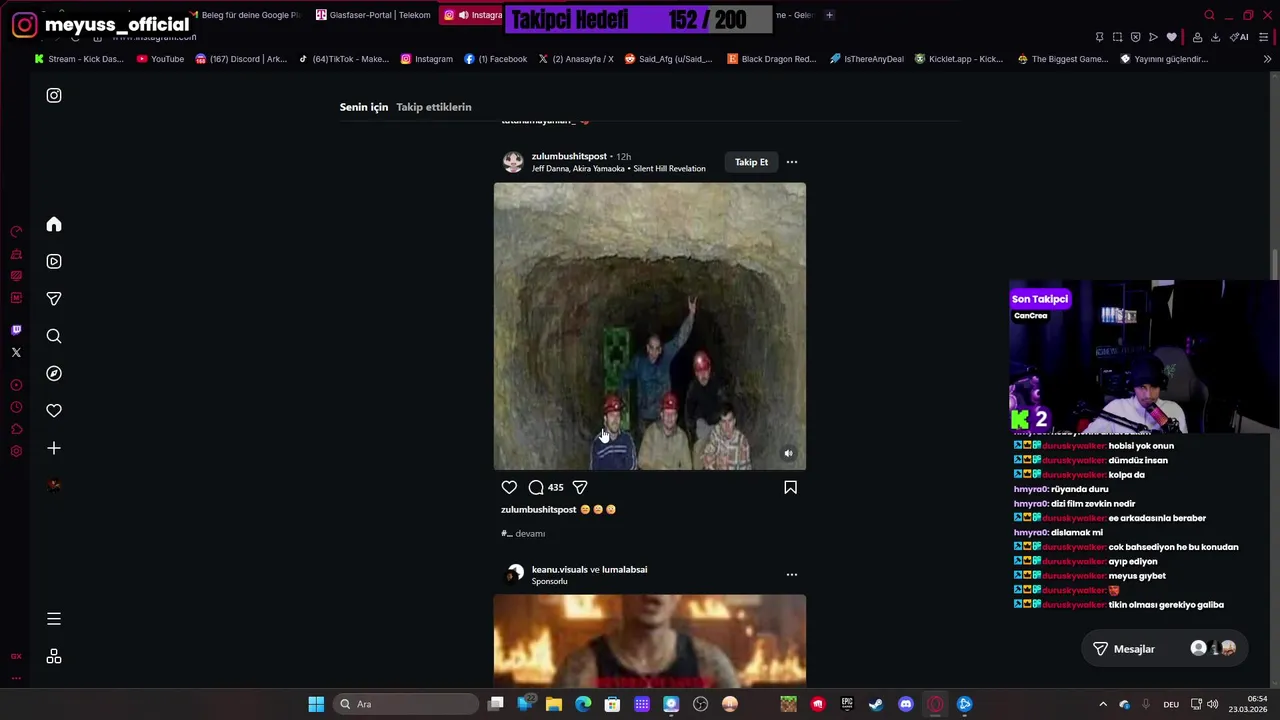
Task: Mute or unmute the cave video
Action: point(788,454)
